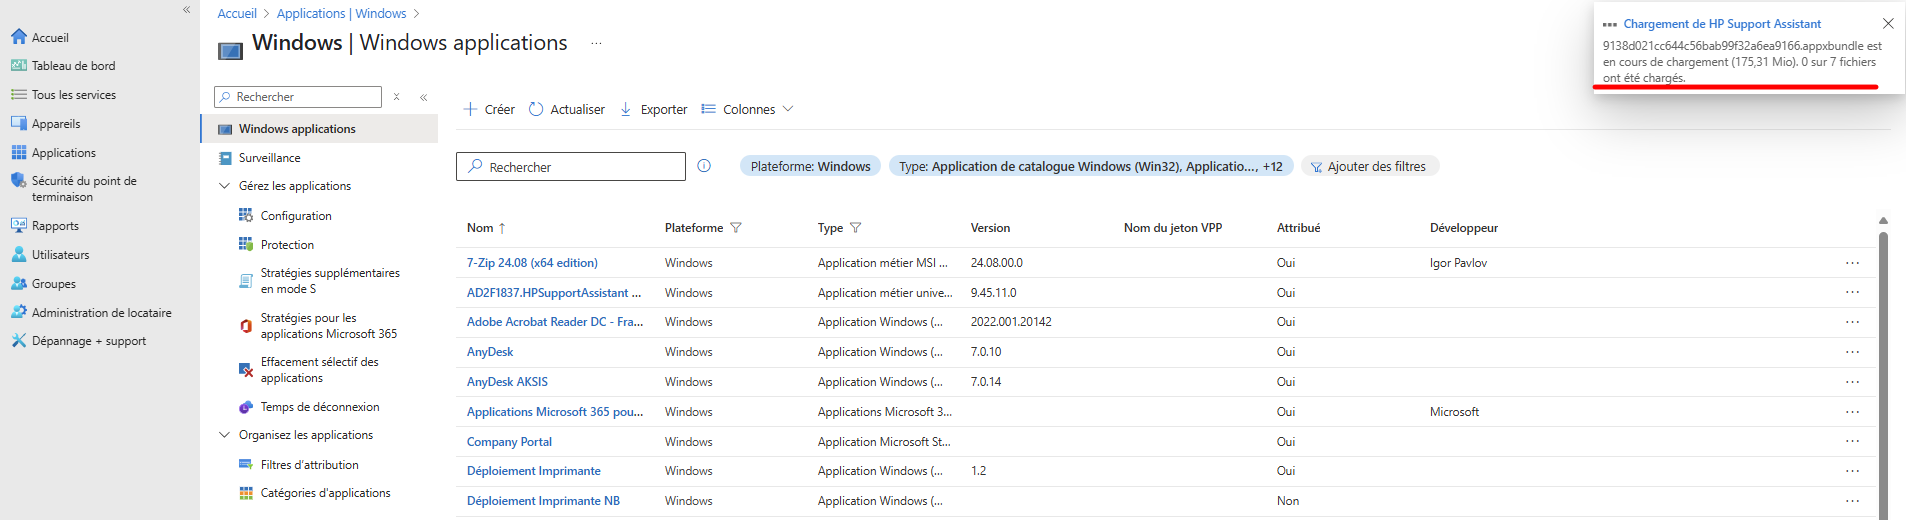
Task: Collapse Organisez les applications group
Action: pos(224,435)
